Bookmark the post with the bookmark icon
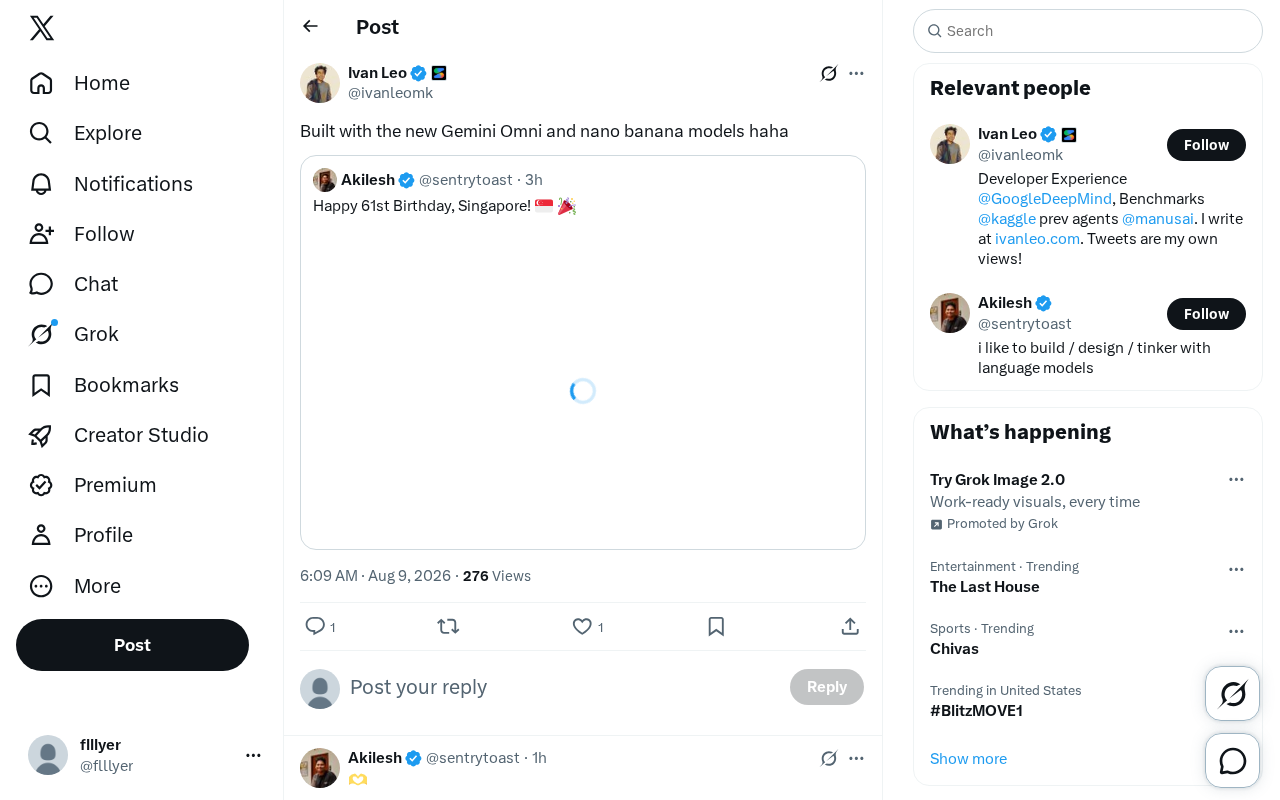Viewport: 1280px width, 800px height. click(x=716, y=626)
